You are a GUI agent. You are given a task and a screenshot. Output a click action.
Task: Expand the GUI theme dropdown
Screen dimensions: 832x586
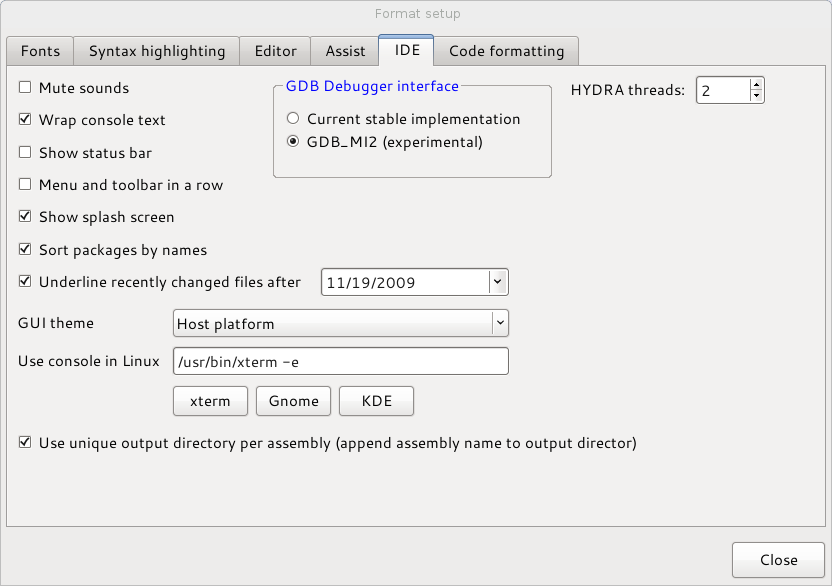tap(499, 323)
